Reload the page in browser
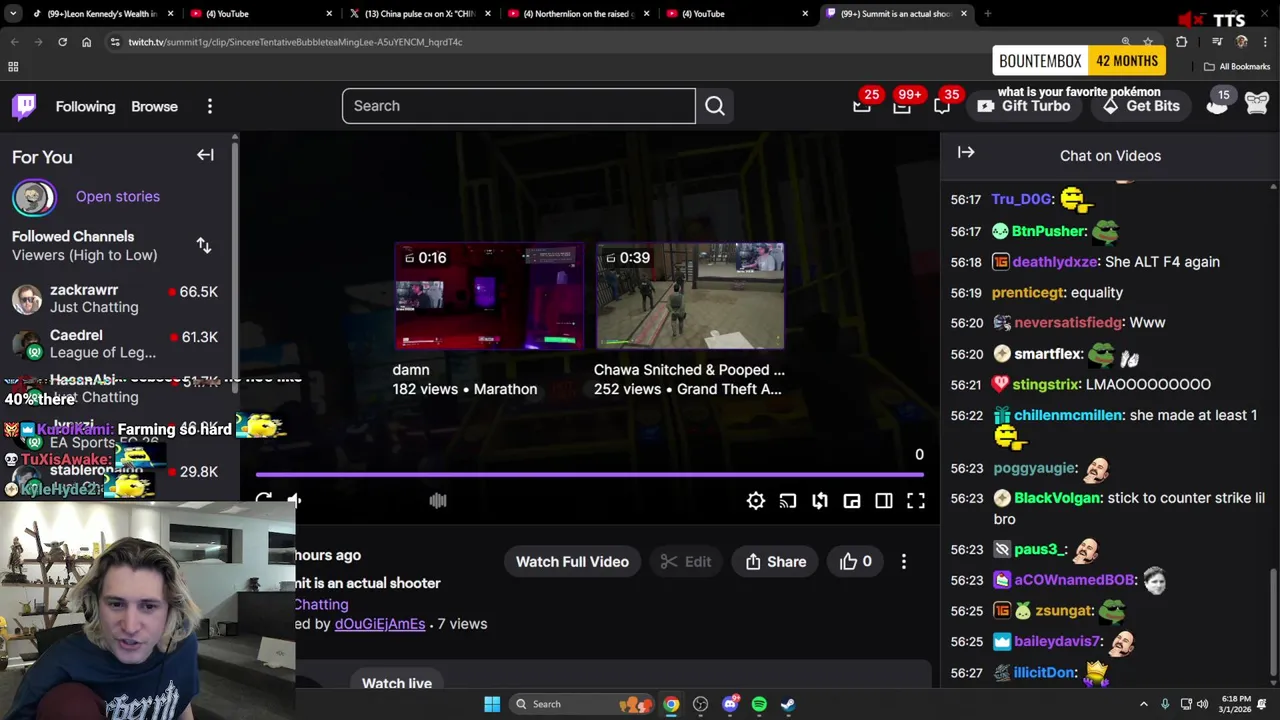Screen dimensions: 1280x720 point(62,42)
